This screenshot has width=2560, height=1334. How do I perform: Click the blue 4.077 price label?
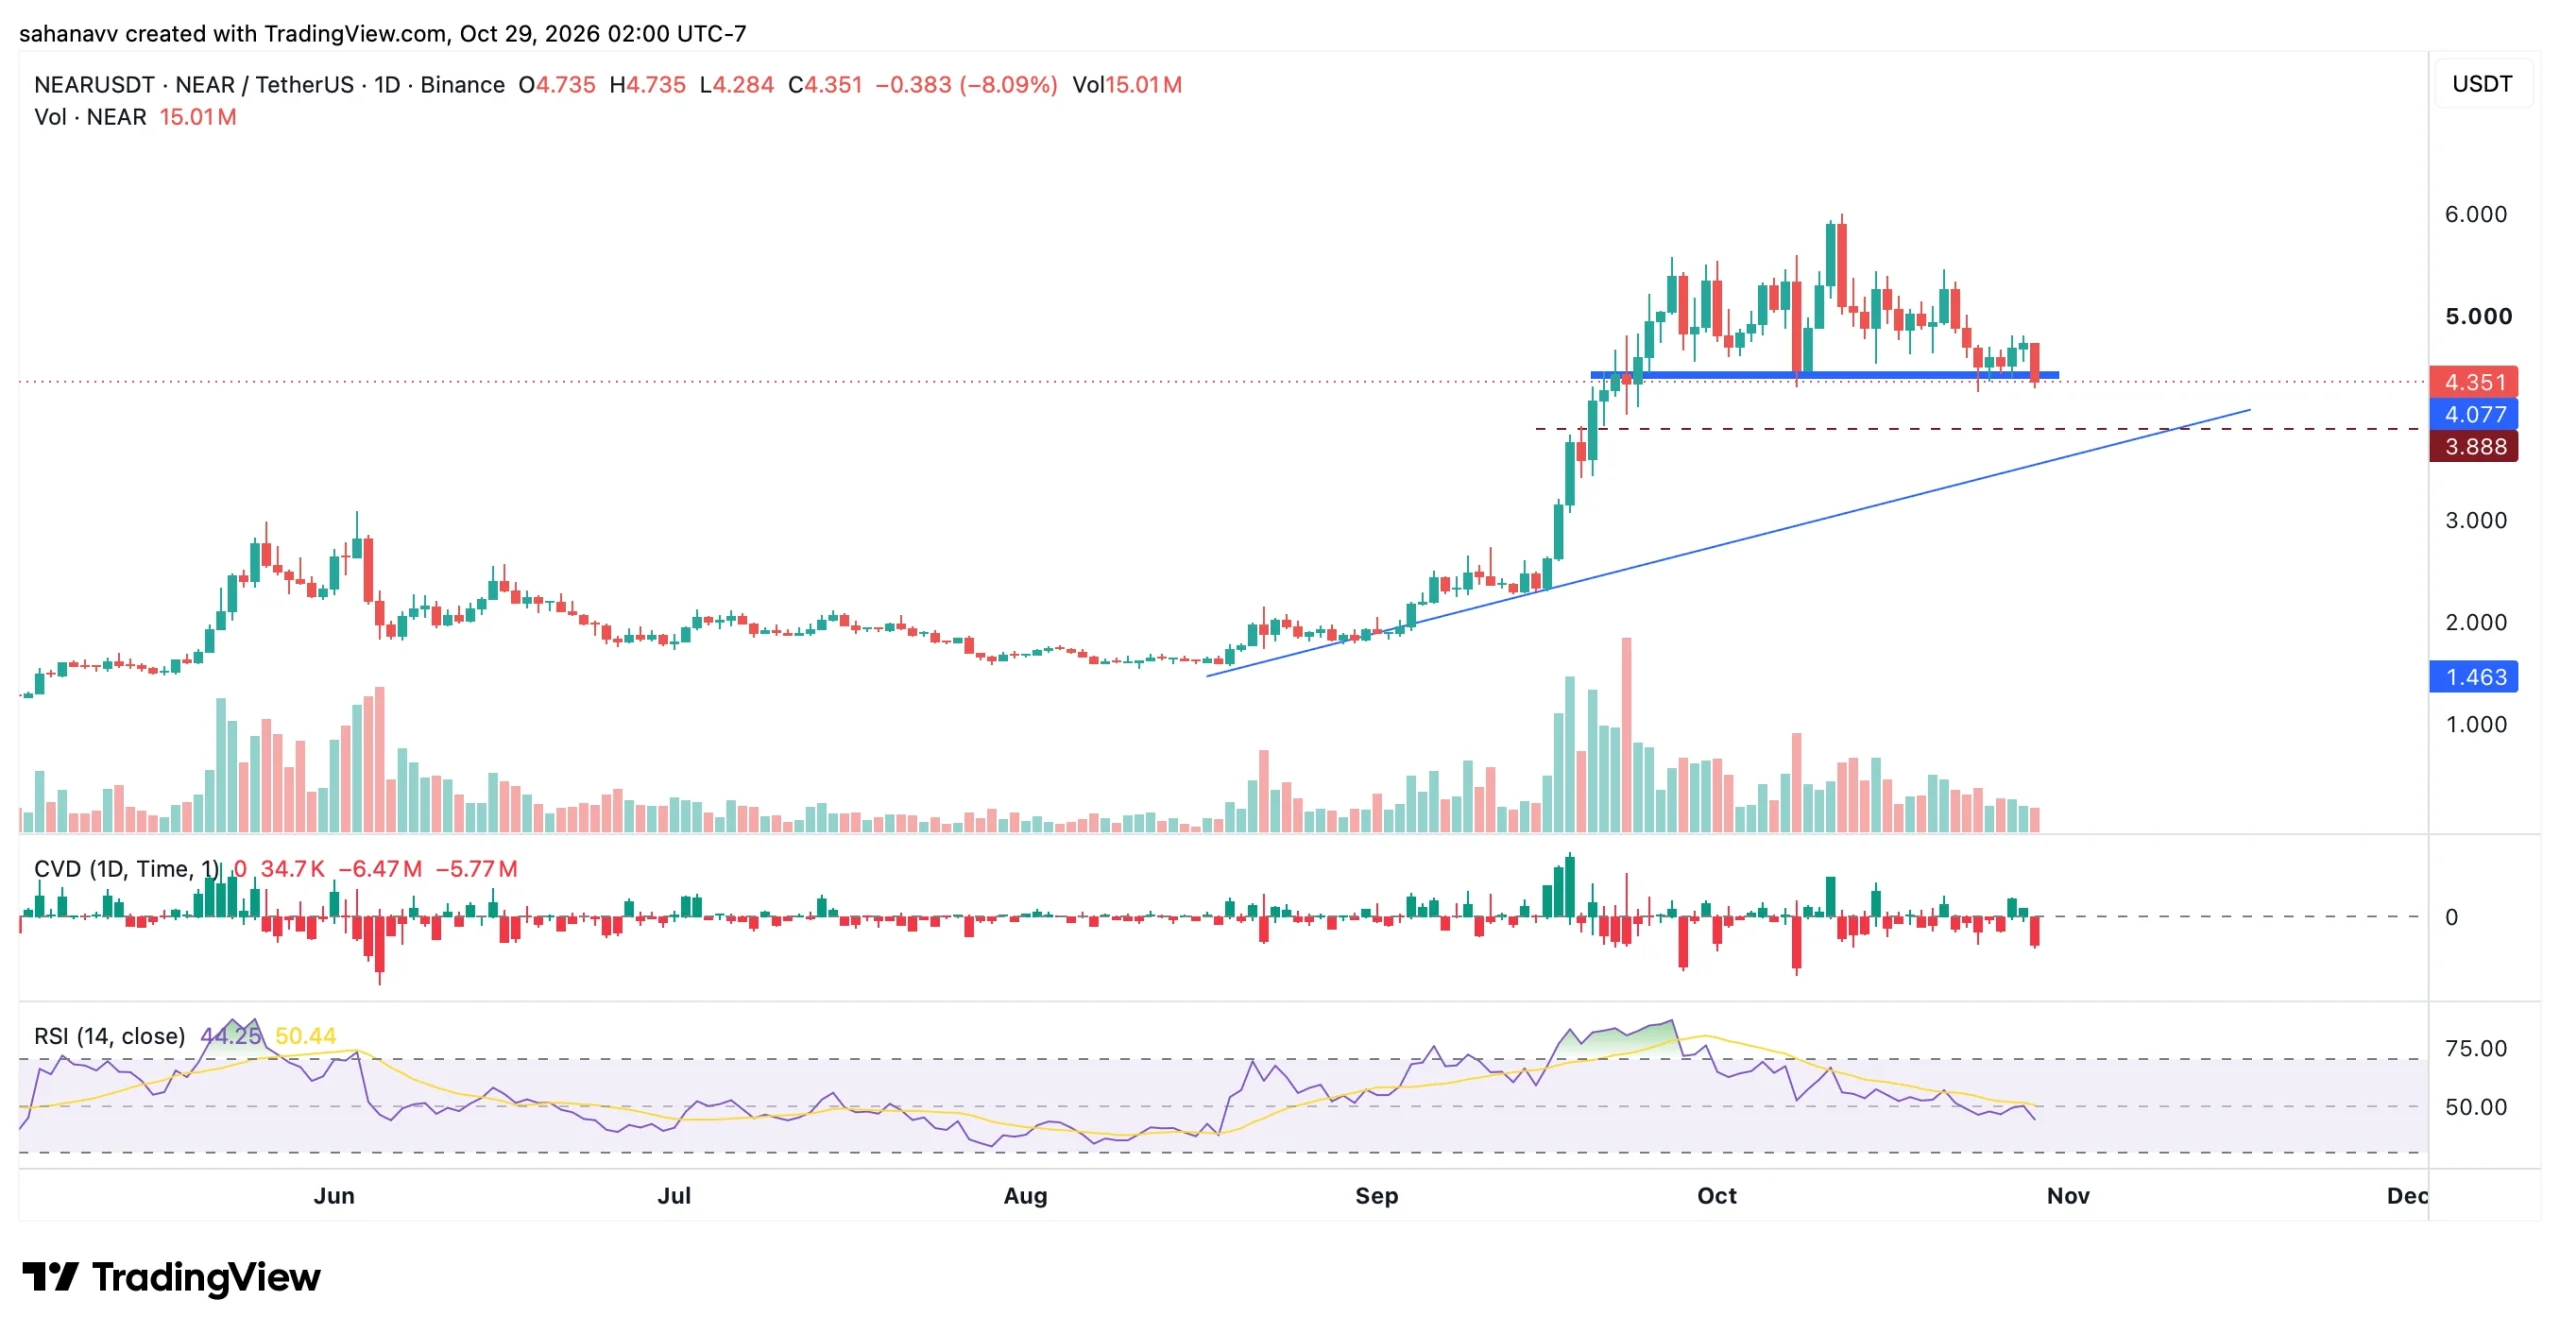pyautogui.click(x=2473, y=414)
